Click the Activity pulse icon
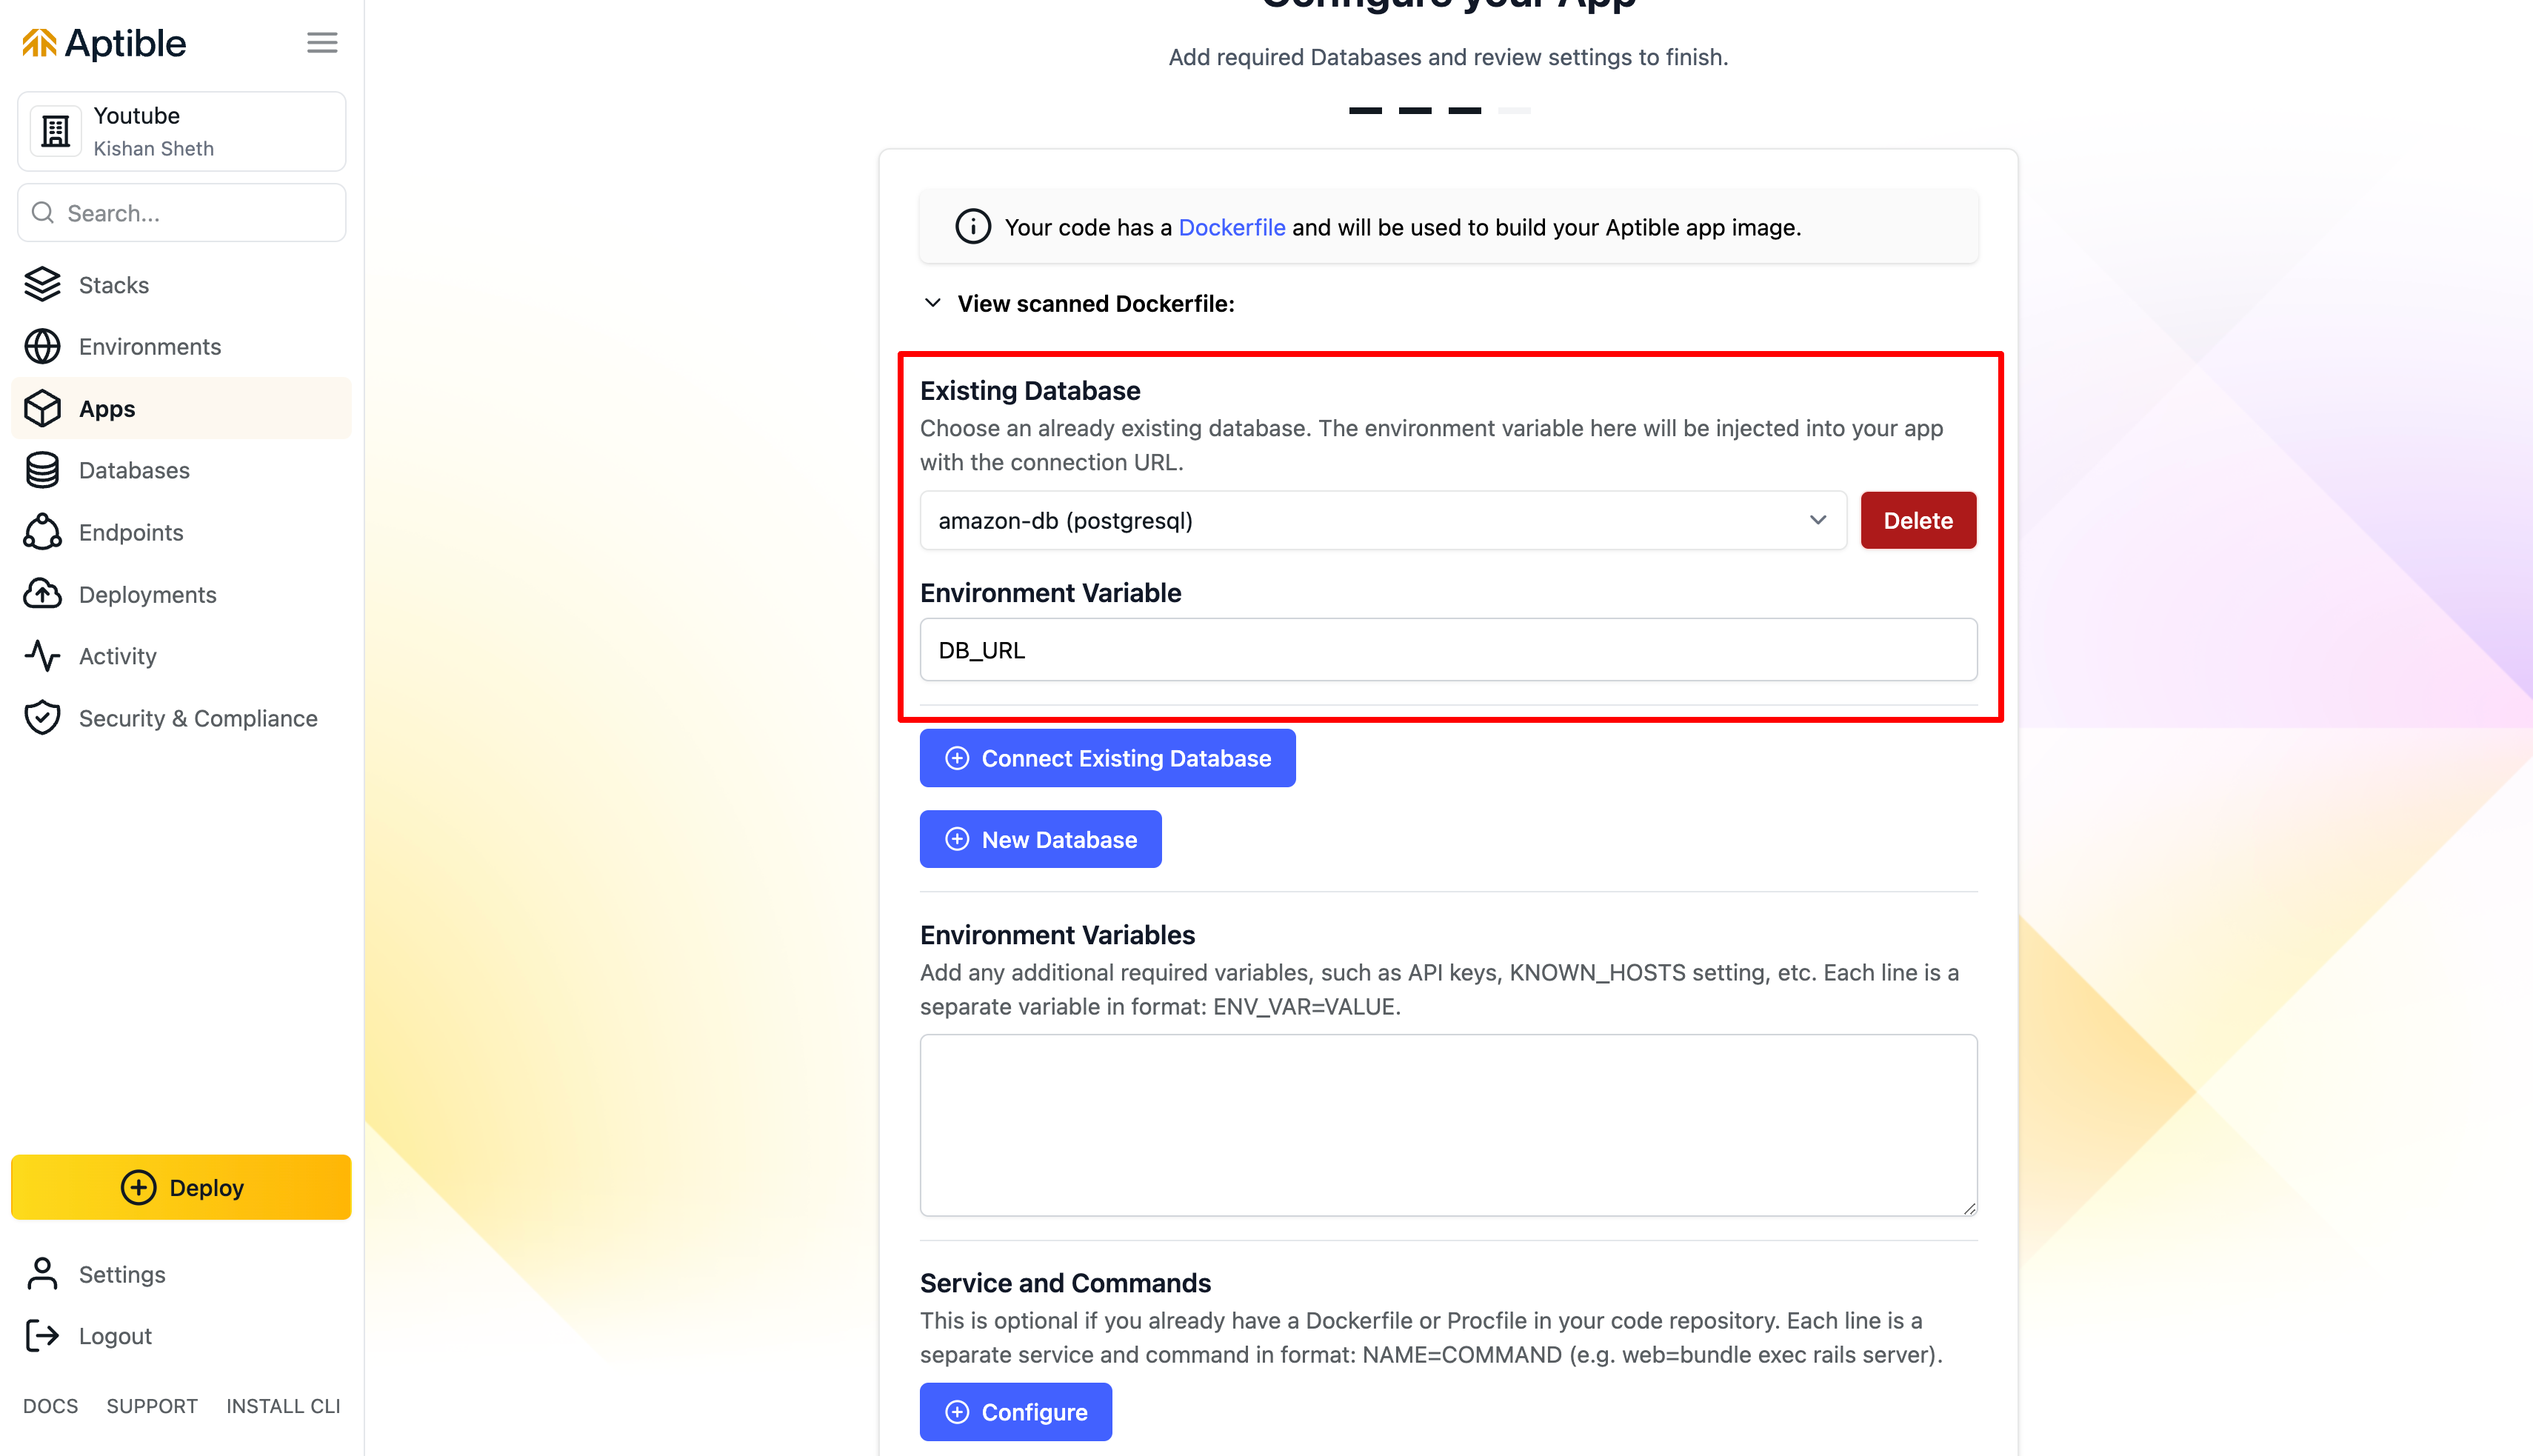This screenshot has width=2533, height=1456. click(x=42, y=656)
